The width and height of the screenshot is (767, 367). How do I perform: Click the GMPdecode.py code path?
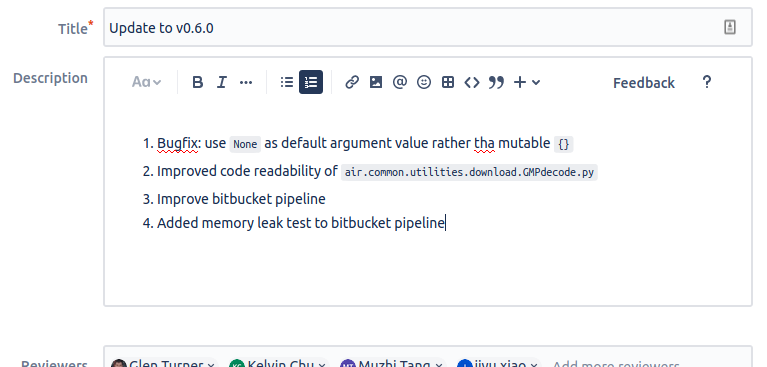pos(469,172)
